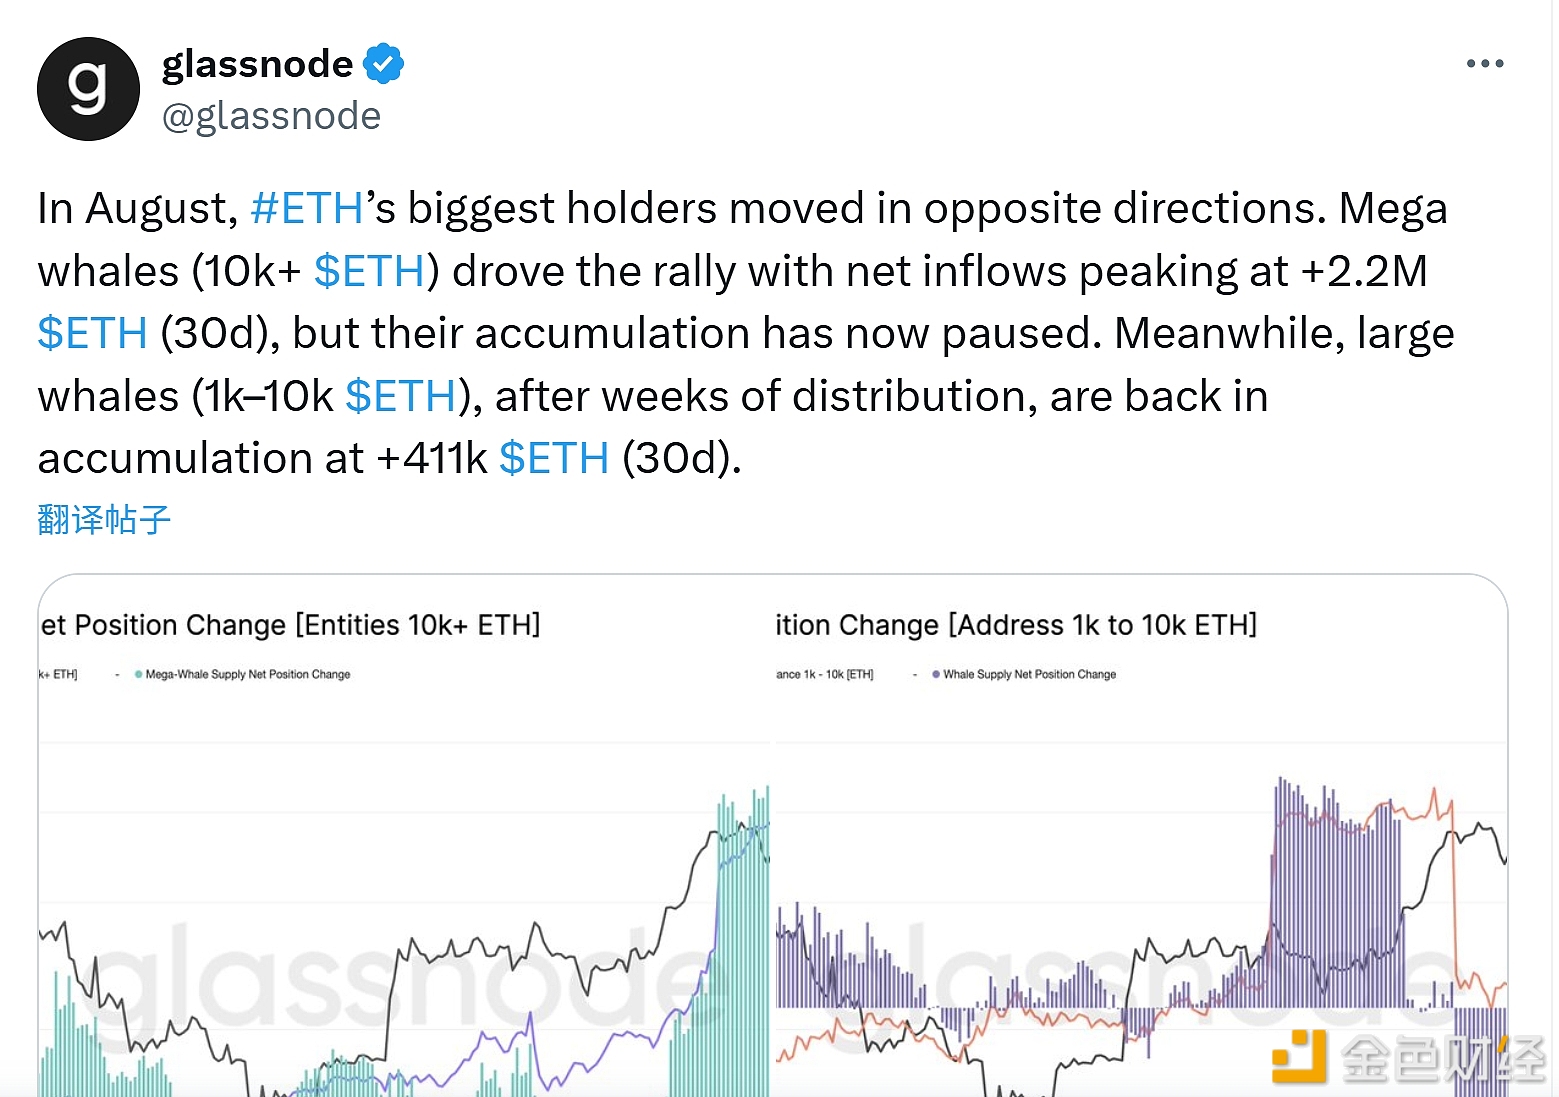Click the glassnode profile avatar
Screen dimensions: 1559x1097
[x=88, y=89]
